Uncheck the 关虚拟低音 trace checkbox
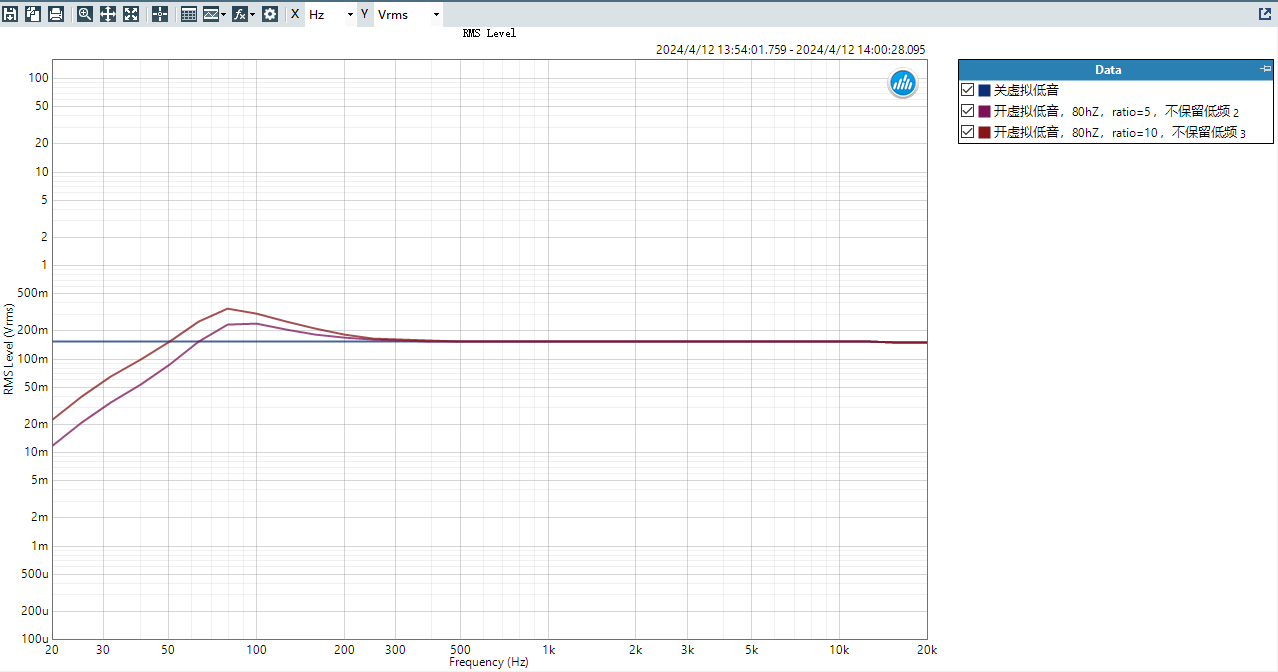 967,90
